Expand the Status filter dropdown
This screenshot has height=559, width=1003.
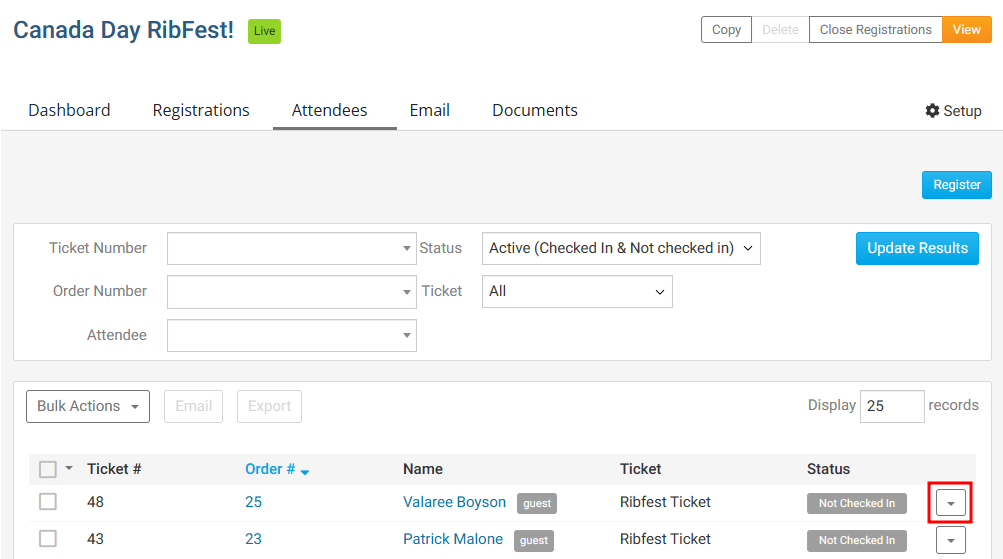click(x=620, y=248)
